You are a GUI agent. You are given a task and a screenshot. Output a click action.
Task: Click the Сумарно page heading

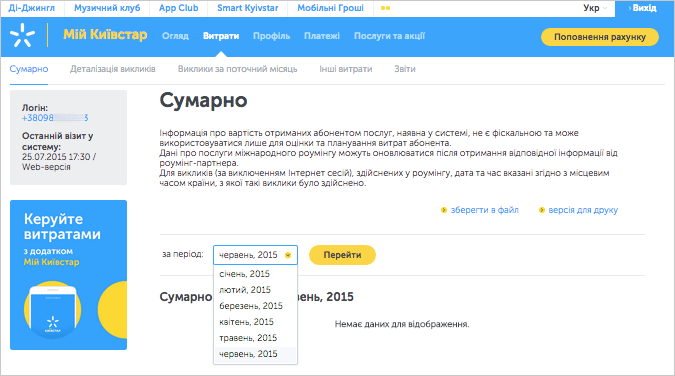(x=203, y=100)
